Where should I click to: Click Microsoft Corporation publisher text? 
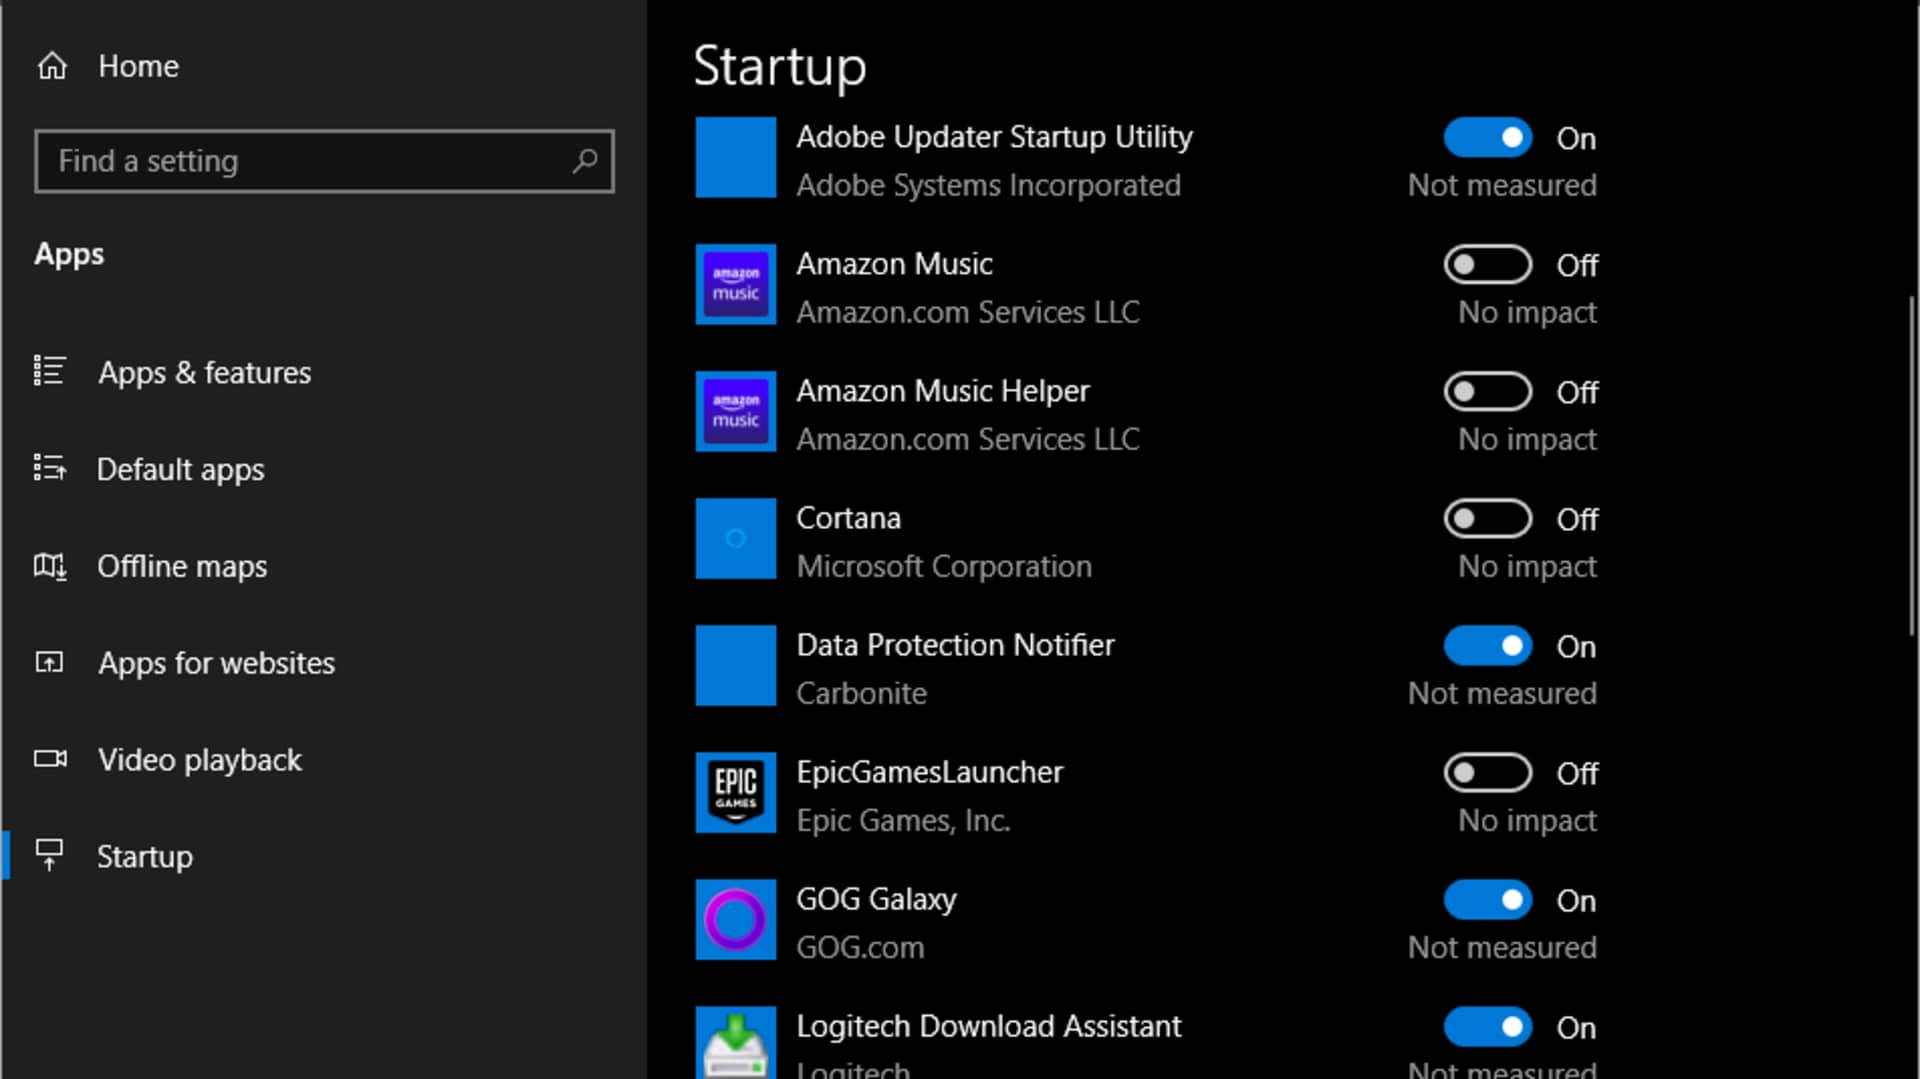[943, 566]
